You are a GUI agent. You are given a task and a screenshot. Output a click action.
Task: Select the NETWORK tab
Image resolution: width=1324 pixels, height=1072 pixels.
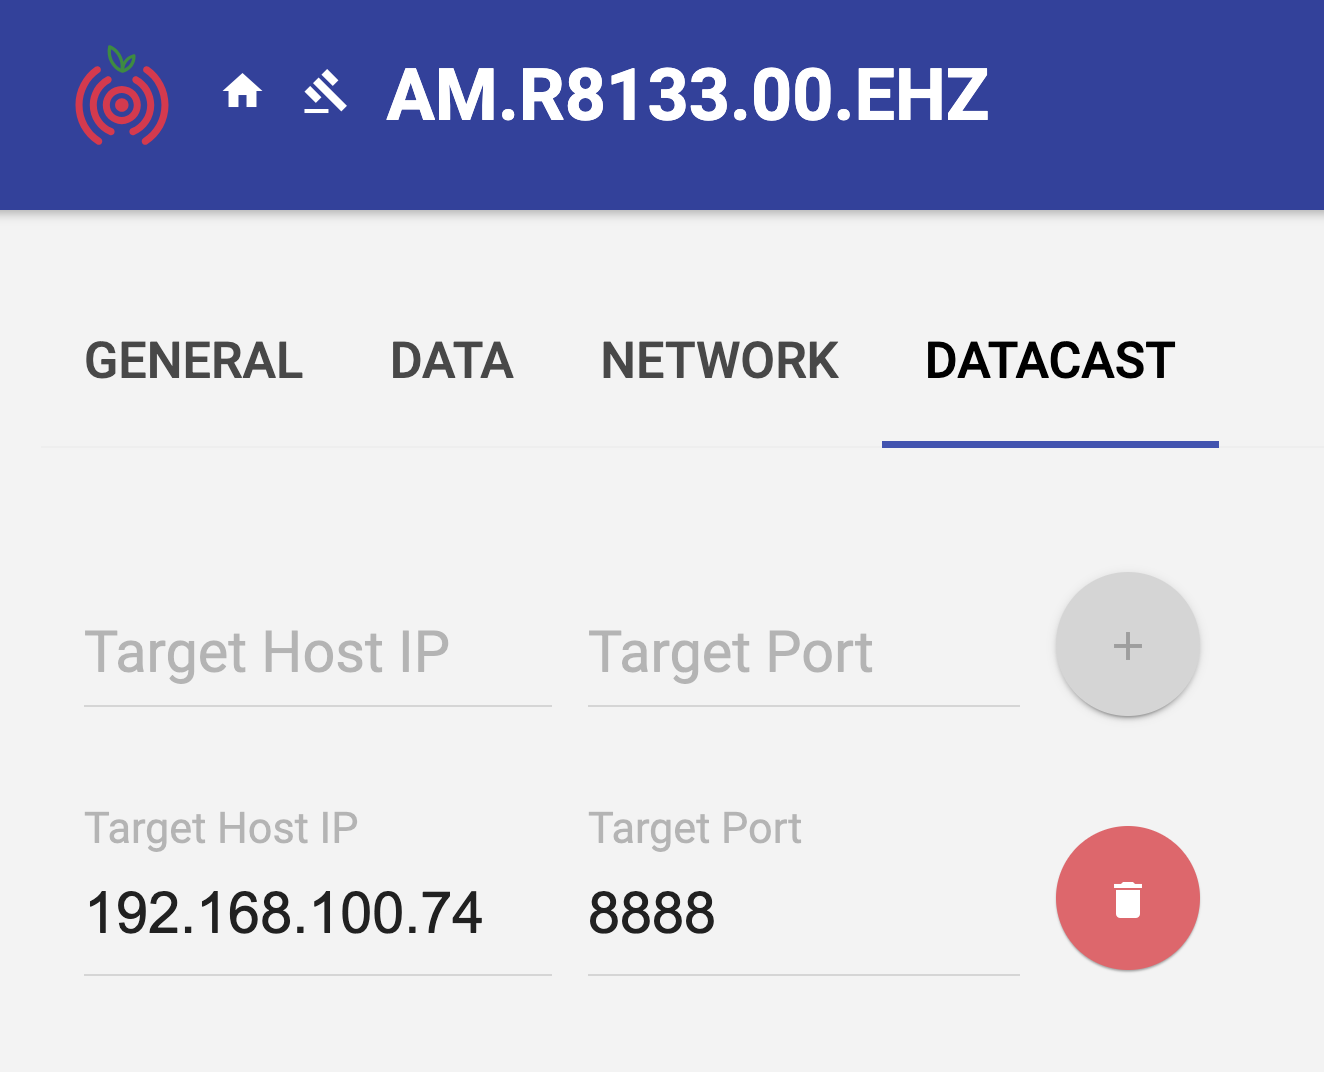(720, 361)
